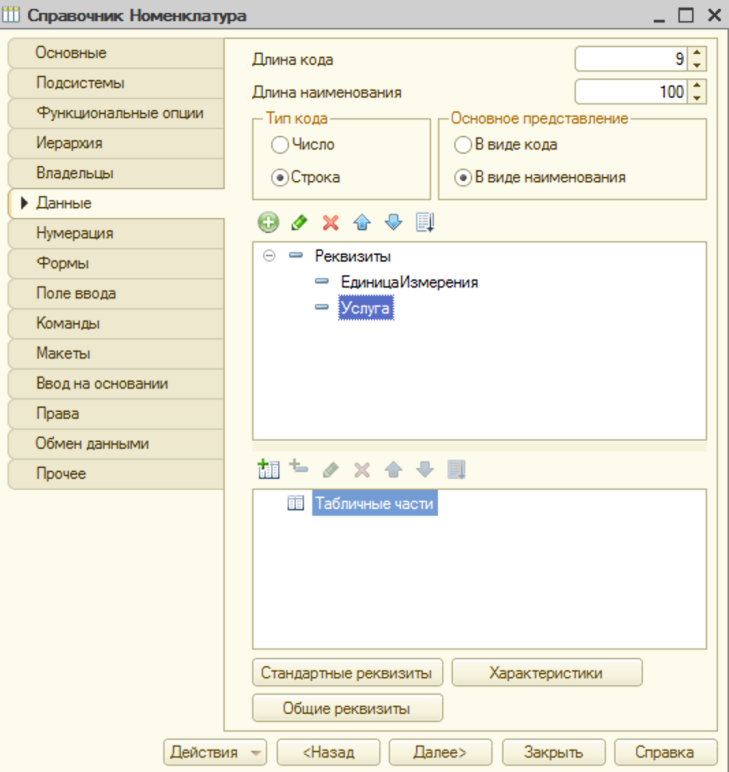Screen dimensions: 729x772
Task: Move the attribute down with the blue down arrow
Action: [x=393, y=223]
